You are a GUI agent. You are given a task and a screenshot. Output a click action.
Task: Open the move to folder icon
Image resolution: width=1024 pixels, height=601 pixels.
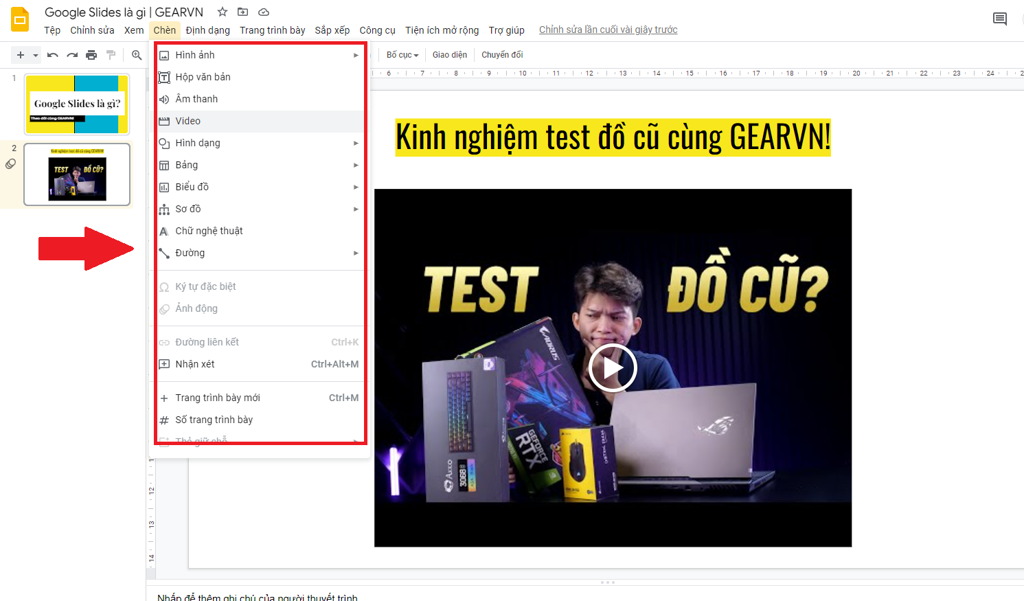pos(243,12)
